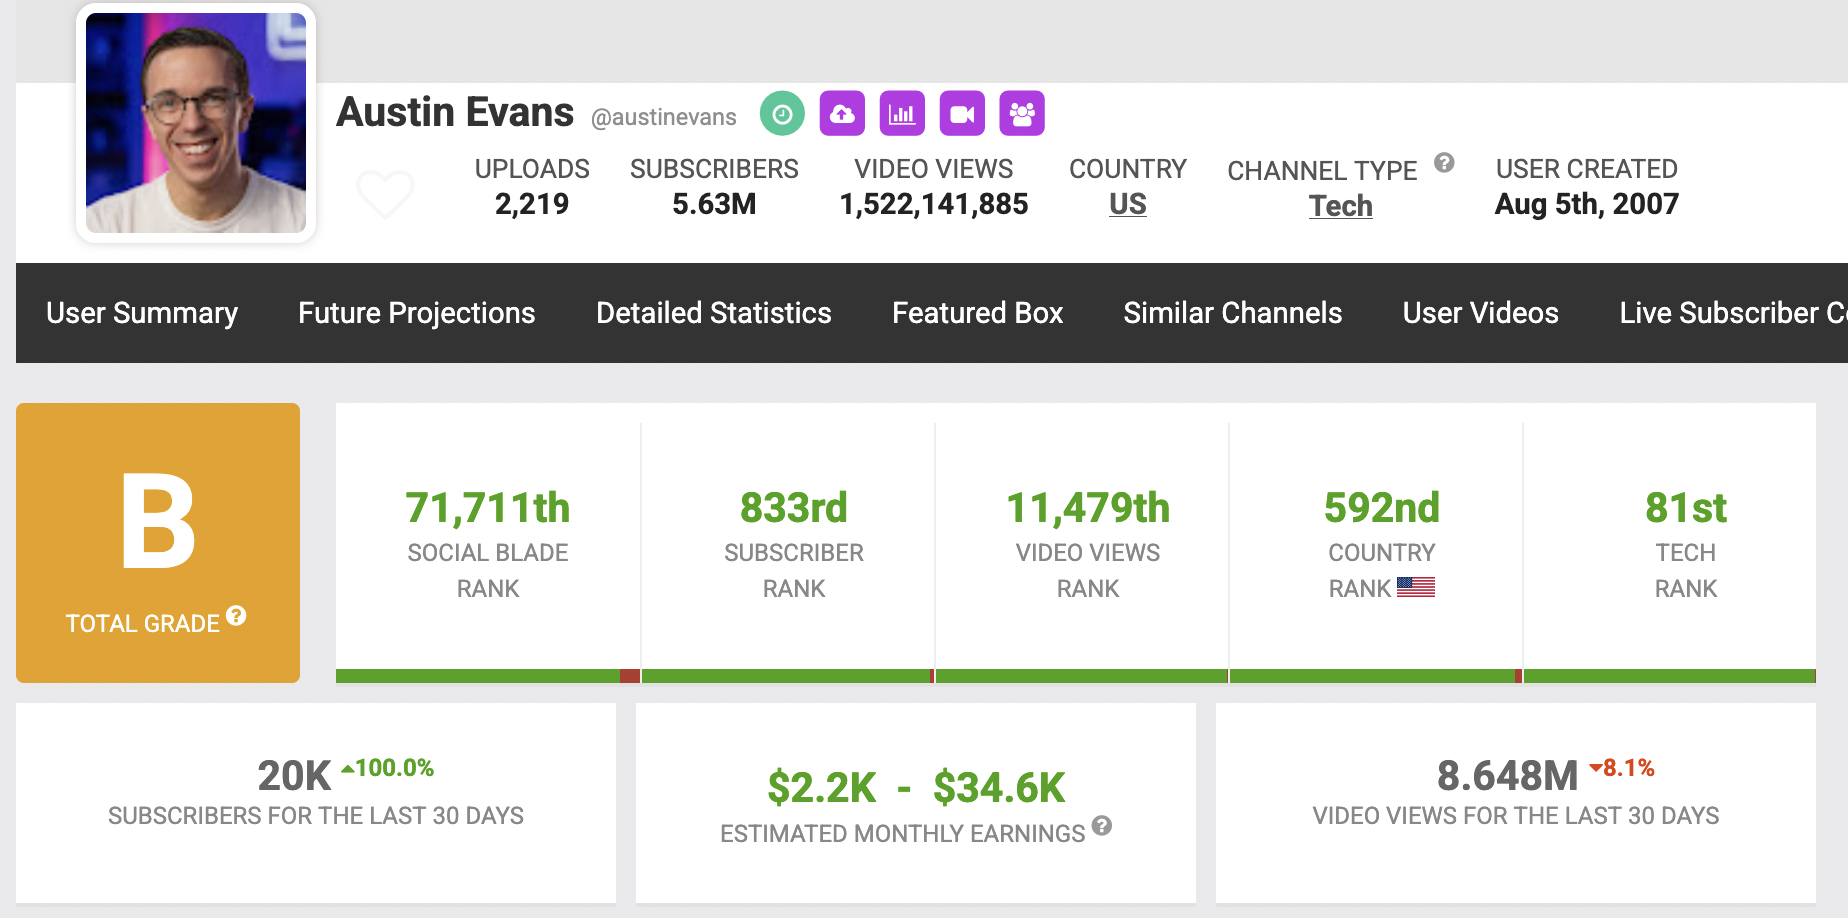
Task: Click the Aug 5th, 2007 creation date
Action: coord(1587,204)
